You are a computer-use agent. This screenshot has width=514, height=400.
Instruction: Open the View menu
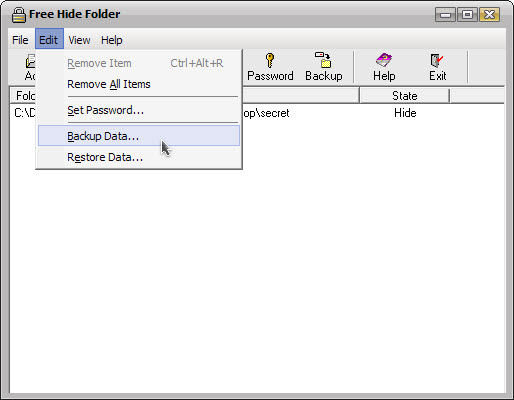[79, 40]
